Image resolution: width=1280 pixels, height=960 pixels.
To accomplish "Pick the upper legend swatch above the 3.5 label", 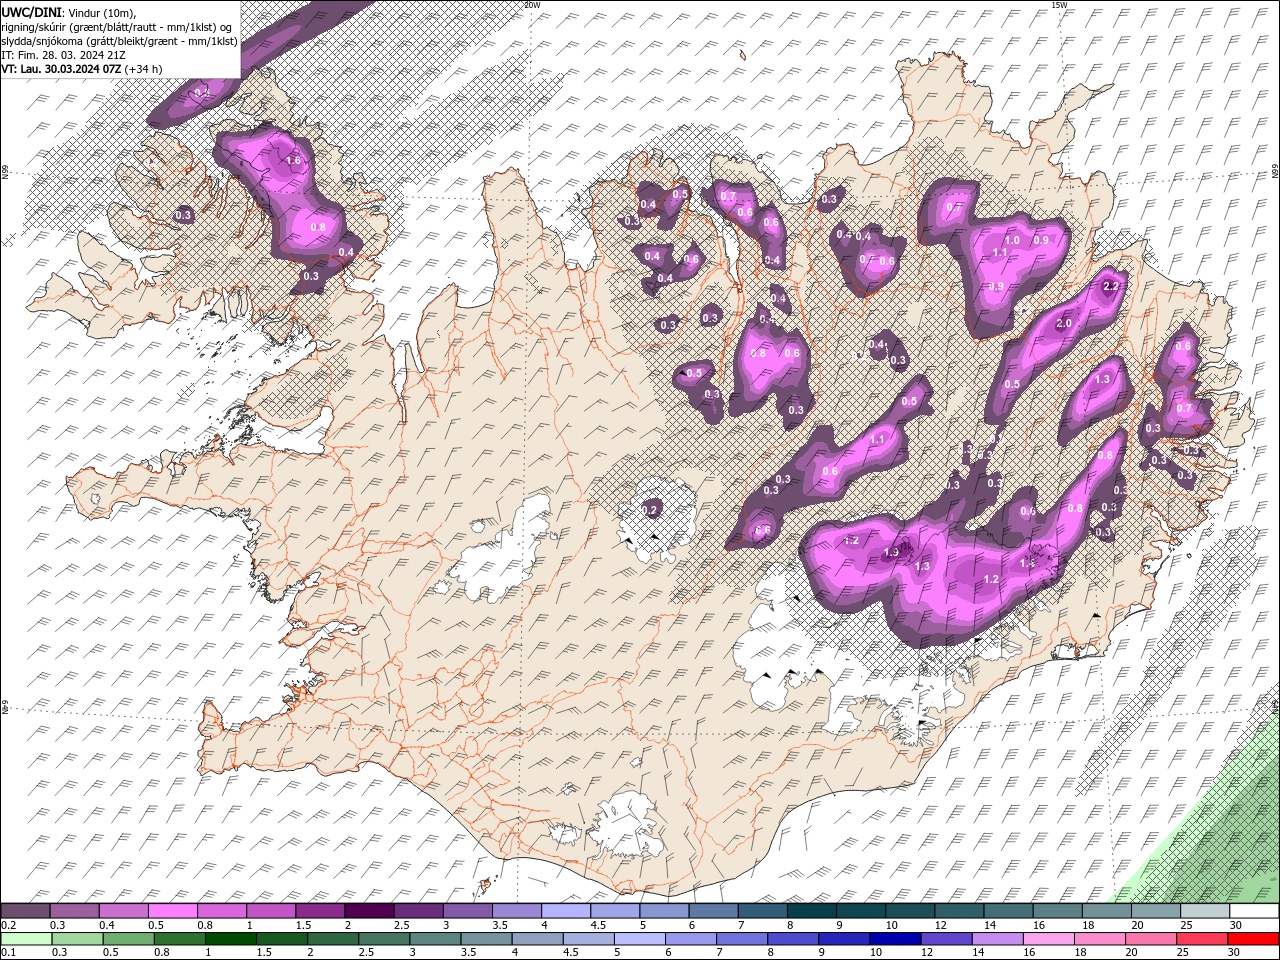I will (516, 911).
